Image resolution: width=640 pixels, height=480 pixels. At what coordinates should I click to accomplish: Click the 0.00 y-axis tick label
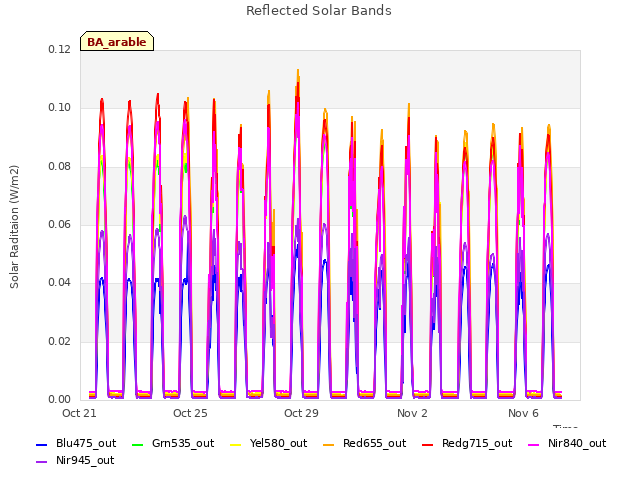click(x=60, y=399)
